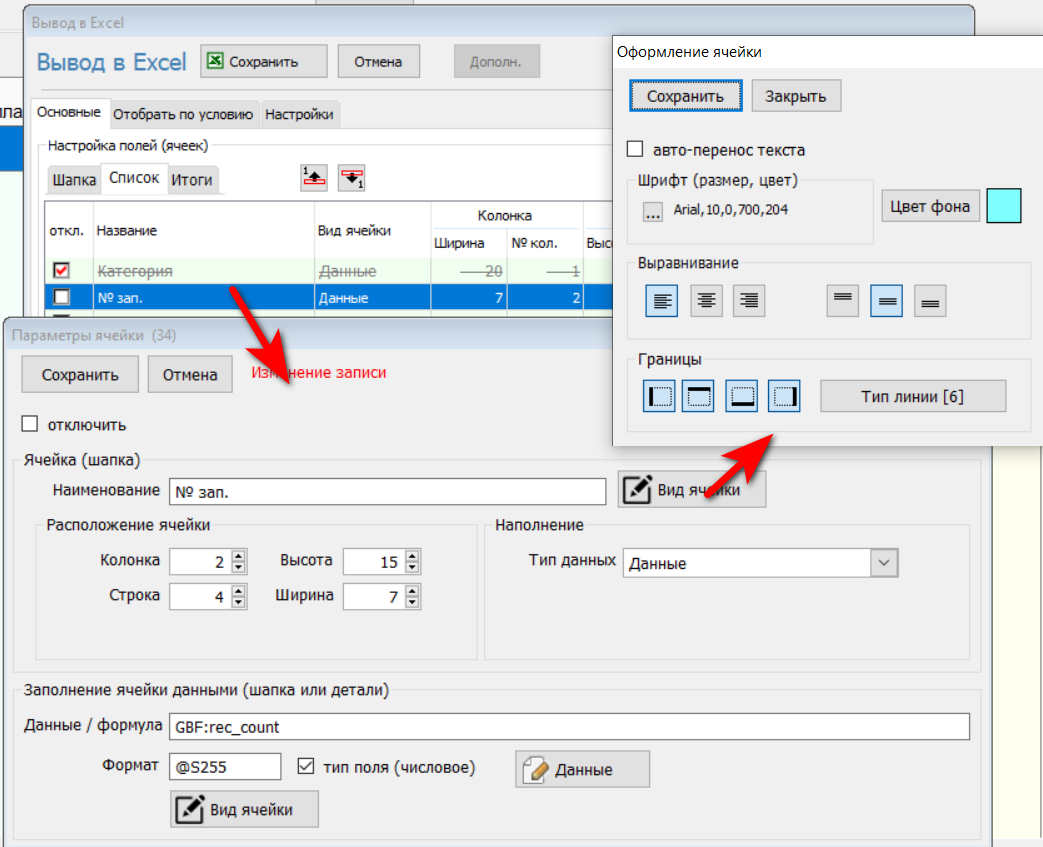Open the Итоги tab
Screen dimensions: 1043x847
pos(191,181)
